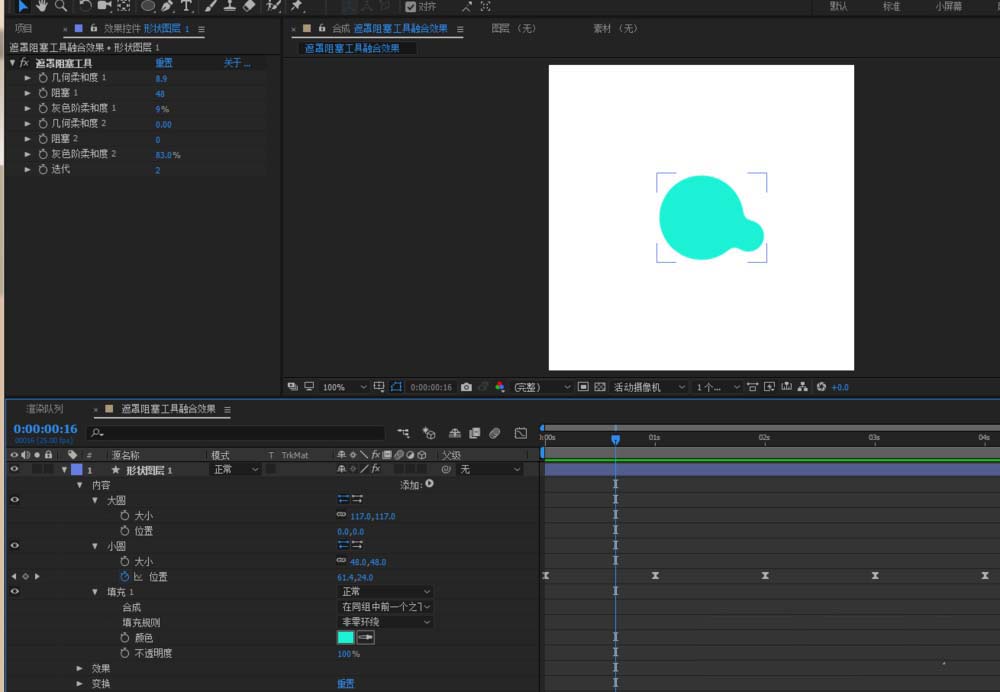Hide the 大圆 shape with its eye icon

[x=14, y=500]
